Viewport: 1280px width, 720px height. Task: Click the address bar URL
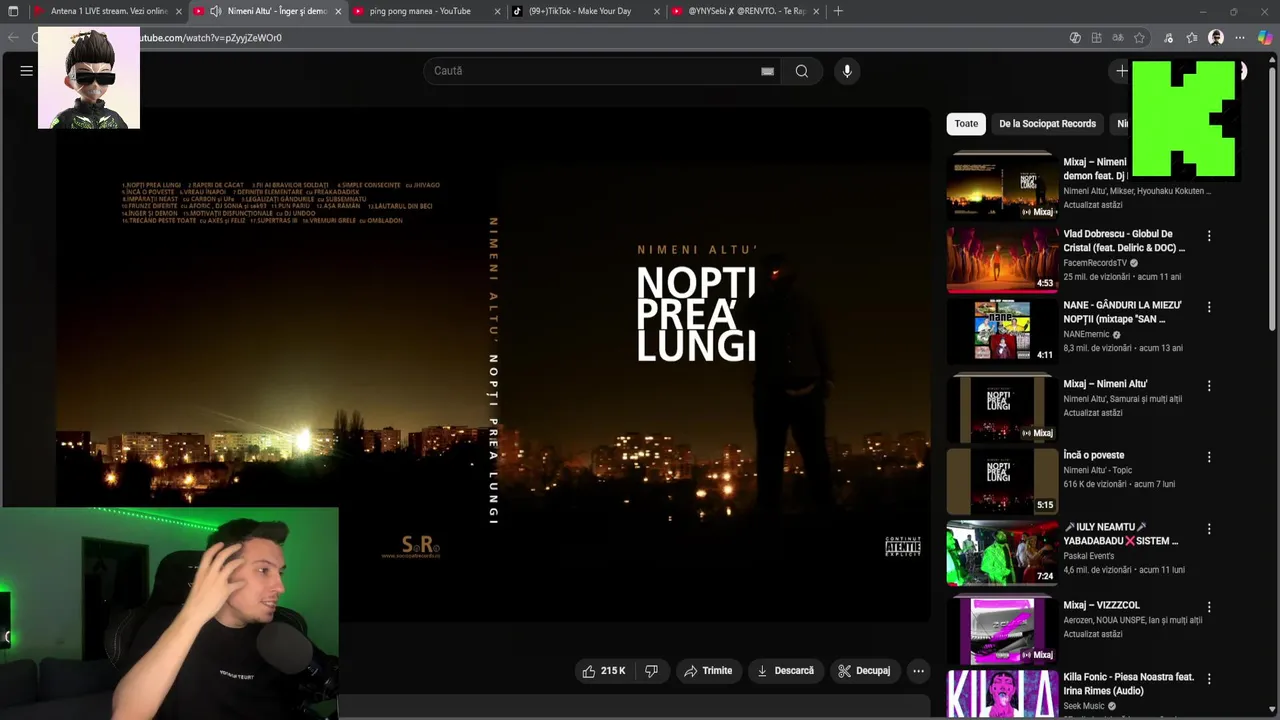point(211,38)
